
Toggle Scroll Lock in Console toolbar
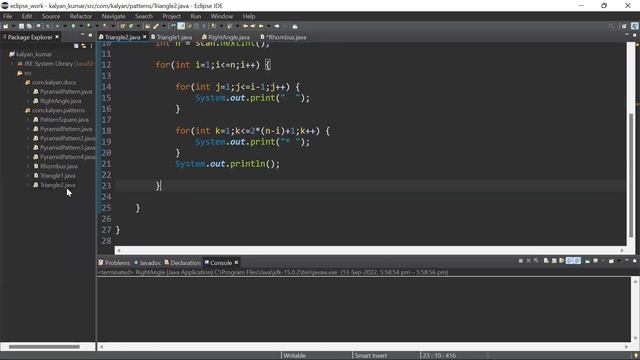click(x=554, y=261)
